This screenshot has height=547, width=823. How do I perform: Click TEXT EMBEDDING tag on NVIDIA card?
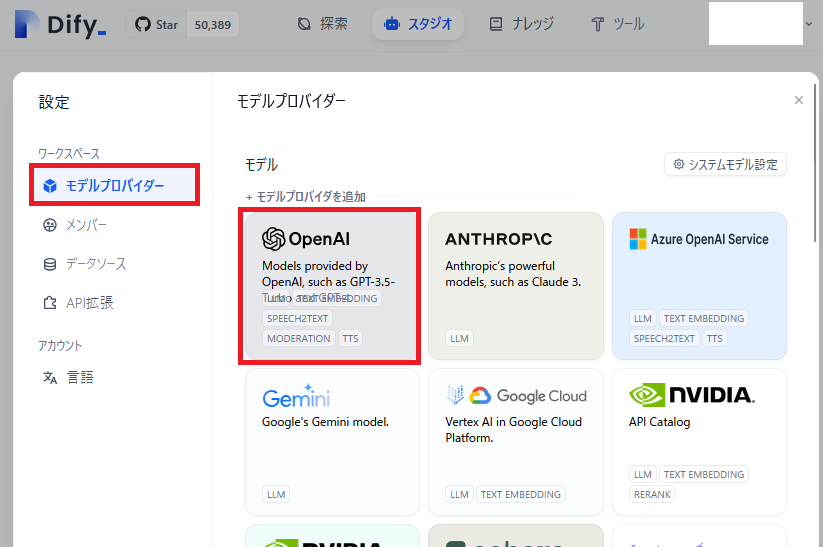coord(704,475)
